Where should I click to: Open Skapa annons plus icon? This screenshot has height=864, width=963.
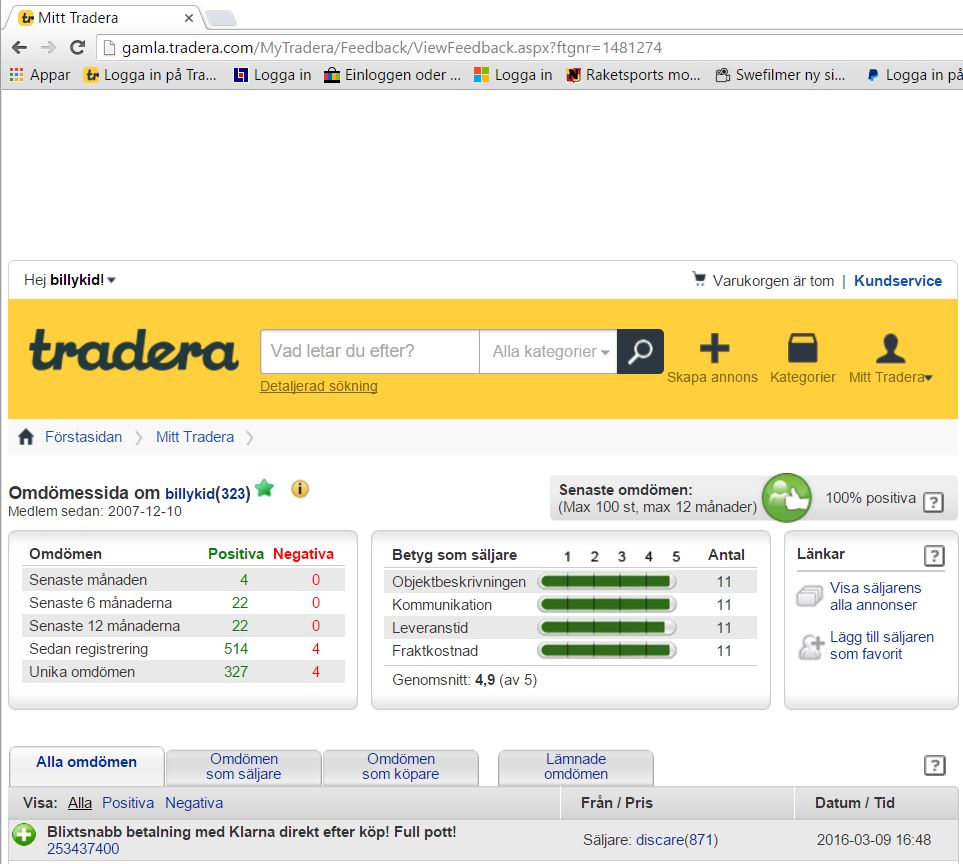coord(713,349)
